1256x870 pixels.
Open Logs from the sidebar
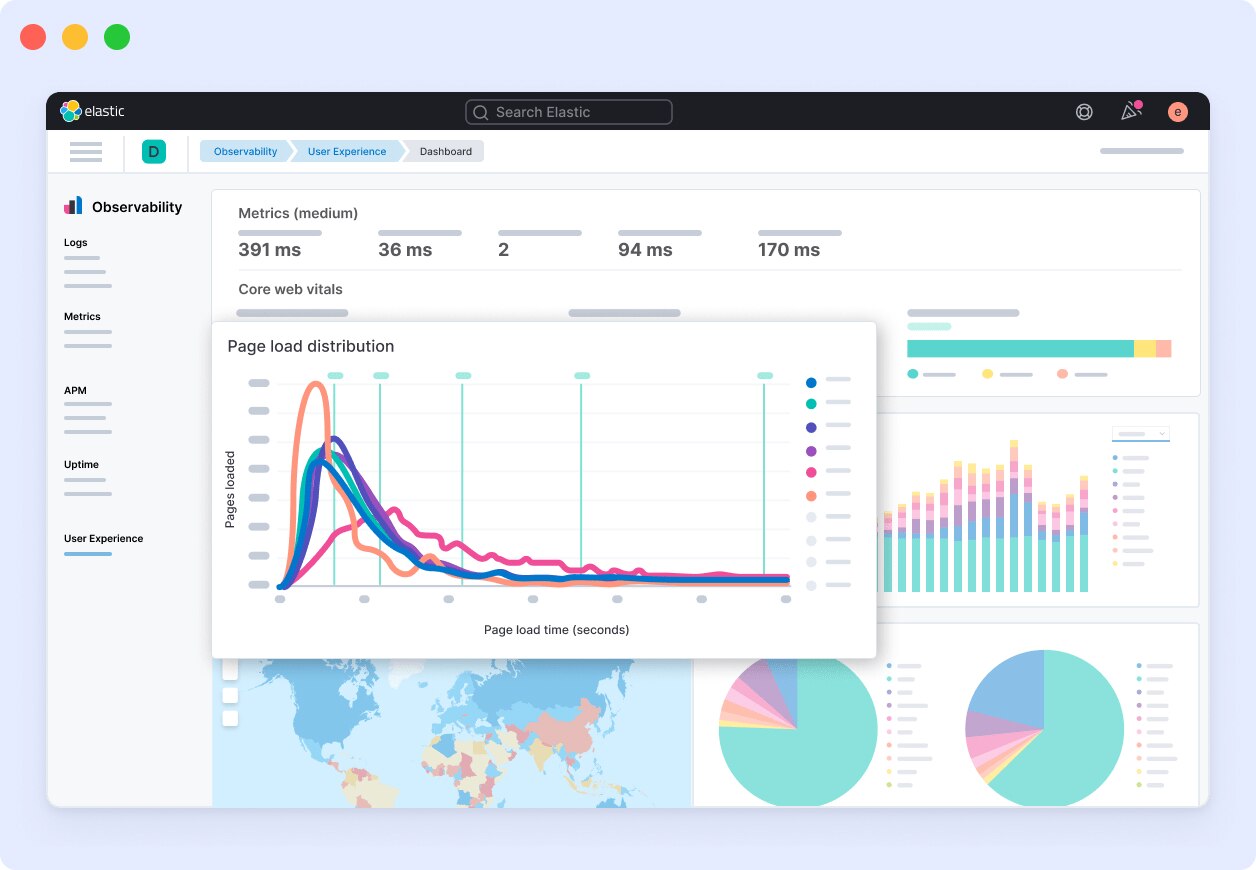pyautogui.click(x=73, y=242)
